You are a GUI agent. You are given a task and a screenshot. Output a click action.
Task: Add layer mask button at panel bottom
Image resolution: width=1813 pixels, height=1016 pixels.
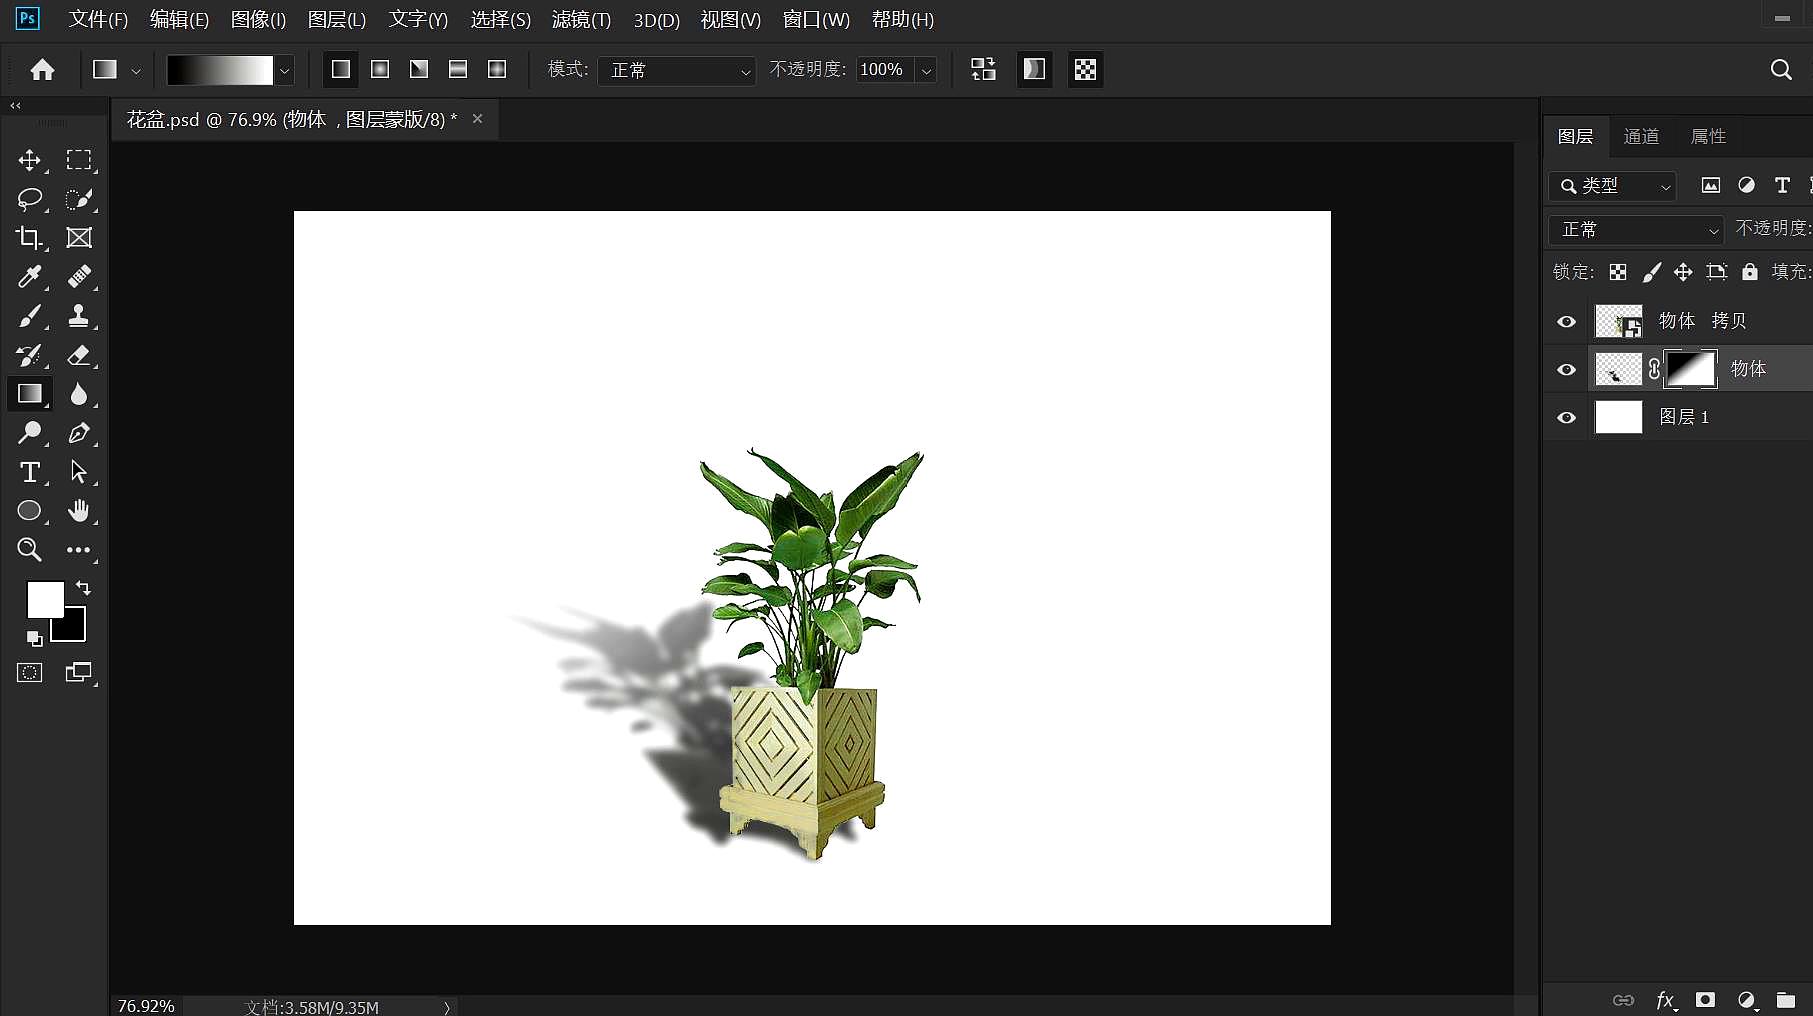1706,1000
